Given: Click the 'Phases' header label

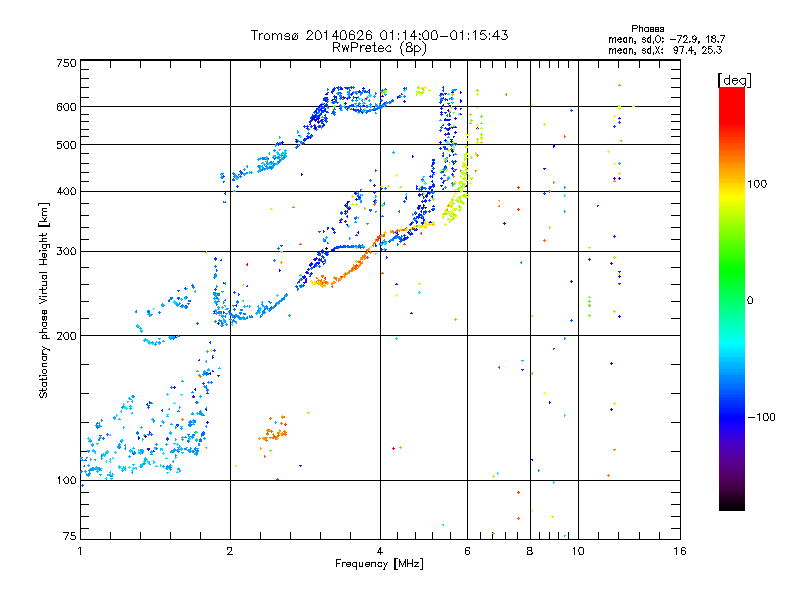Looking at the screenshot, I should pos(647,29).
